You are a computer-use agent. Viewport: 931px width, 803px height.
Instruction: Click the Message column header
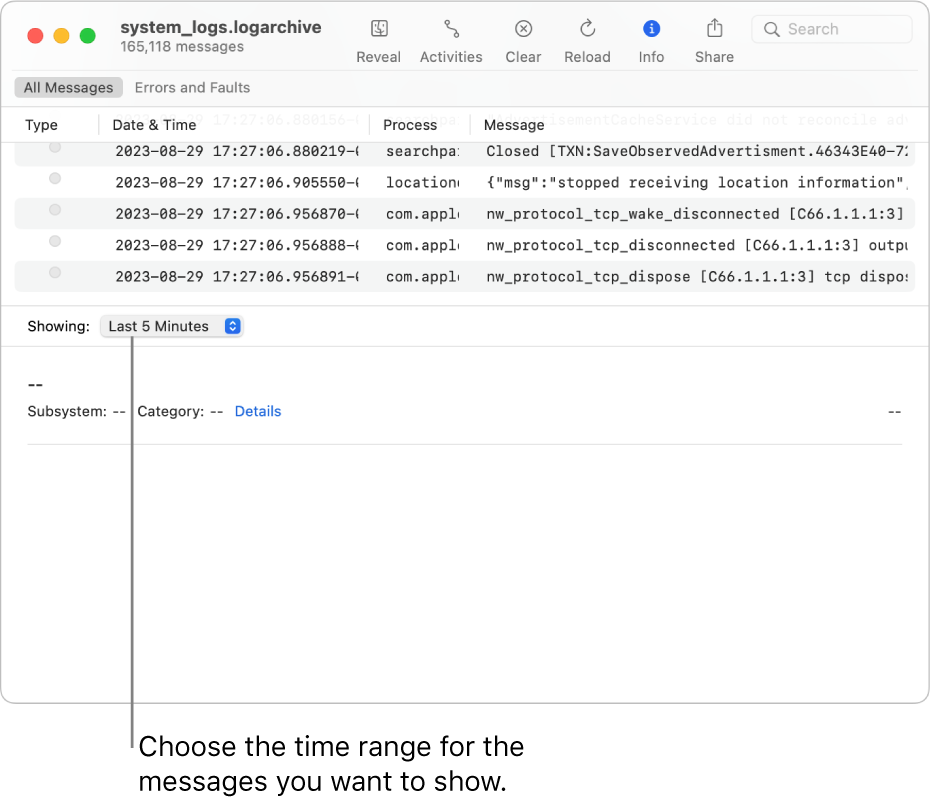tap(514, 125)
